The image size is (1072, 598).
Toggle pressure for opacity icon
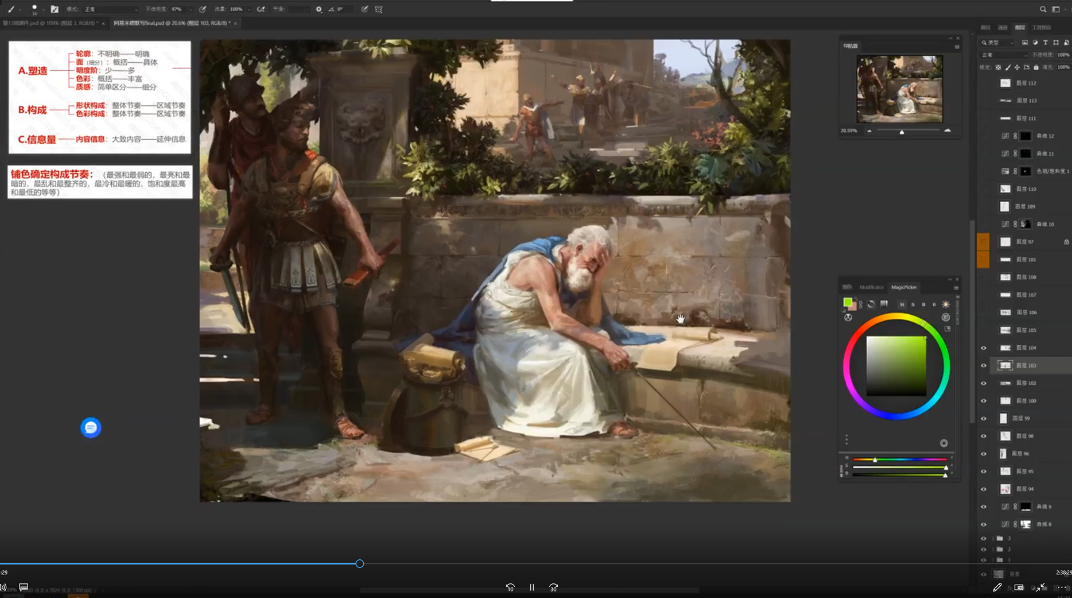point(202,10)
